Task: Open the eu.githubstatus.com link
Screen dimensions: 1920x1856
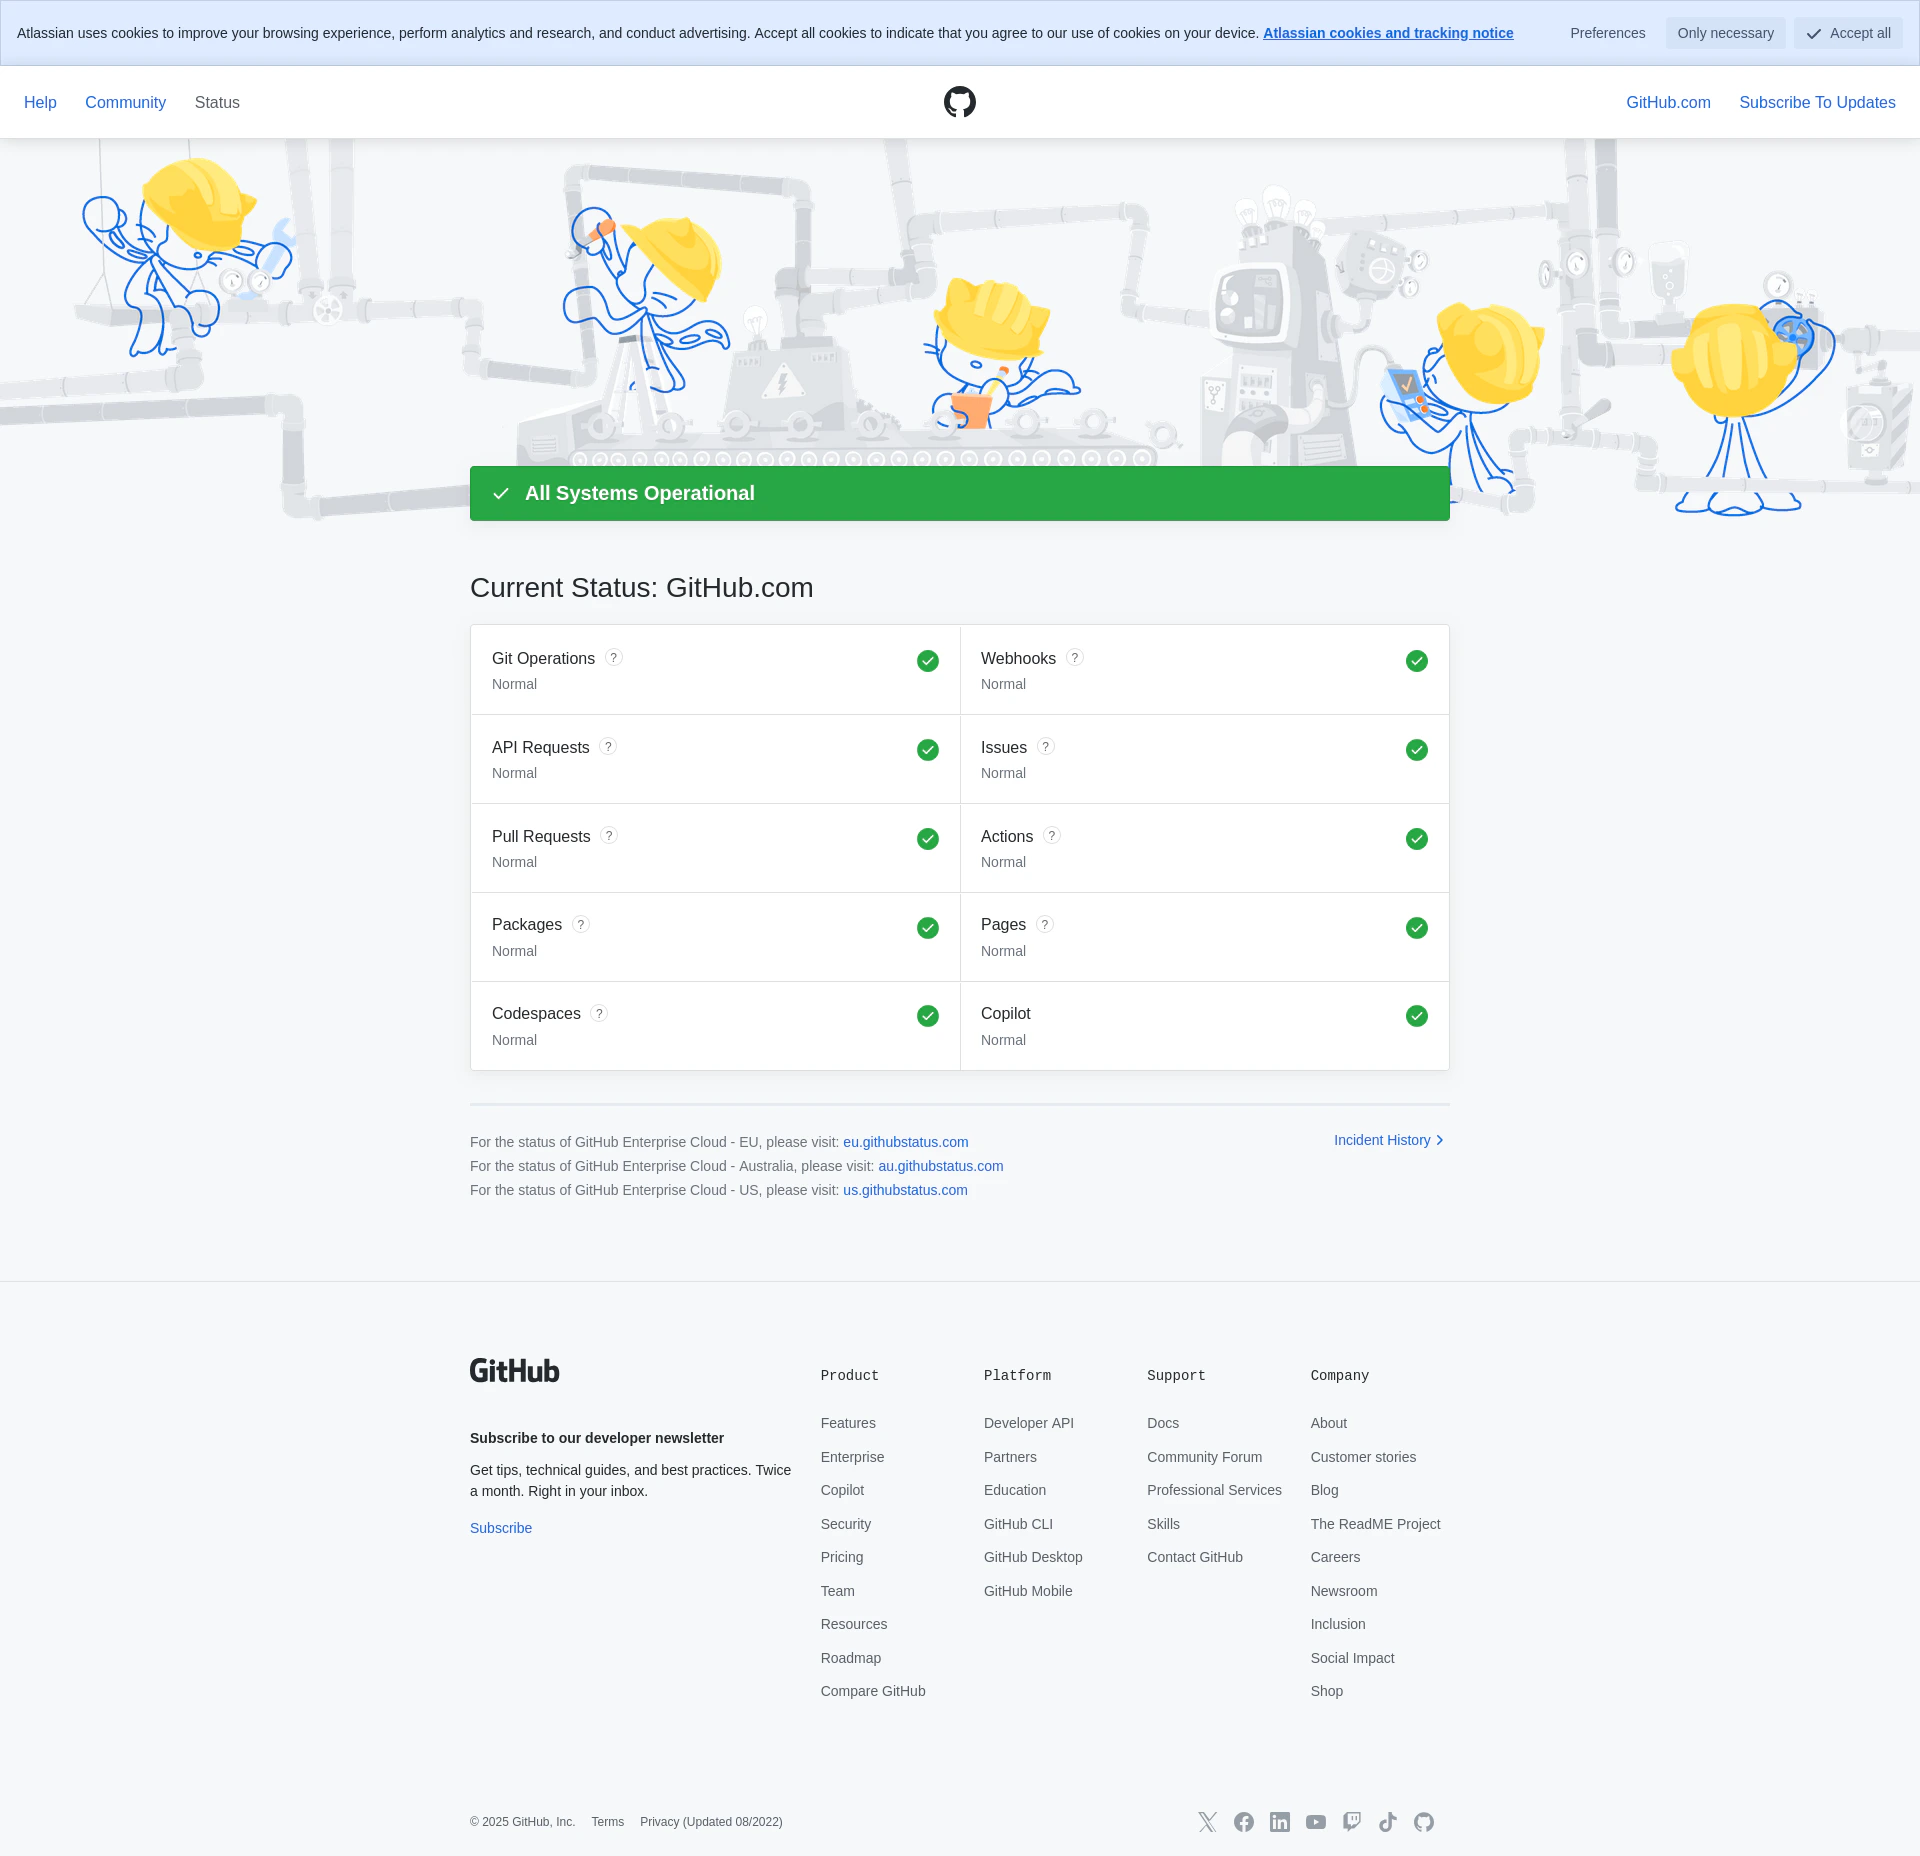Action: point(905,1142)
